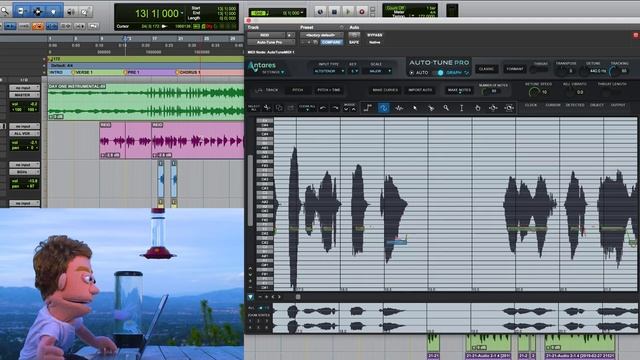Open the CLEAR ALL dropdown
Viewport: 640px width, 360px height.
point(307,107)
